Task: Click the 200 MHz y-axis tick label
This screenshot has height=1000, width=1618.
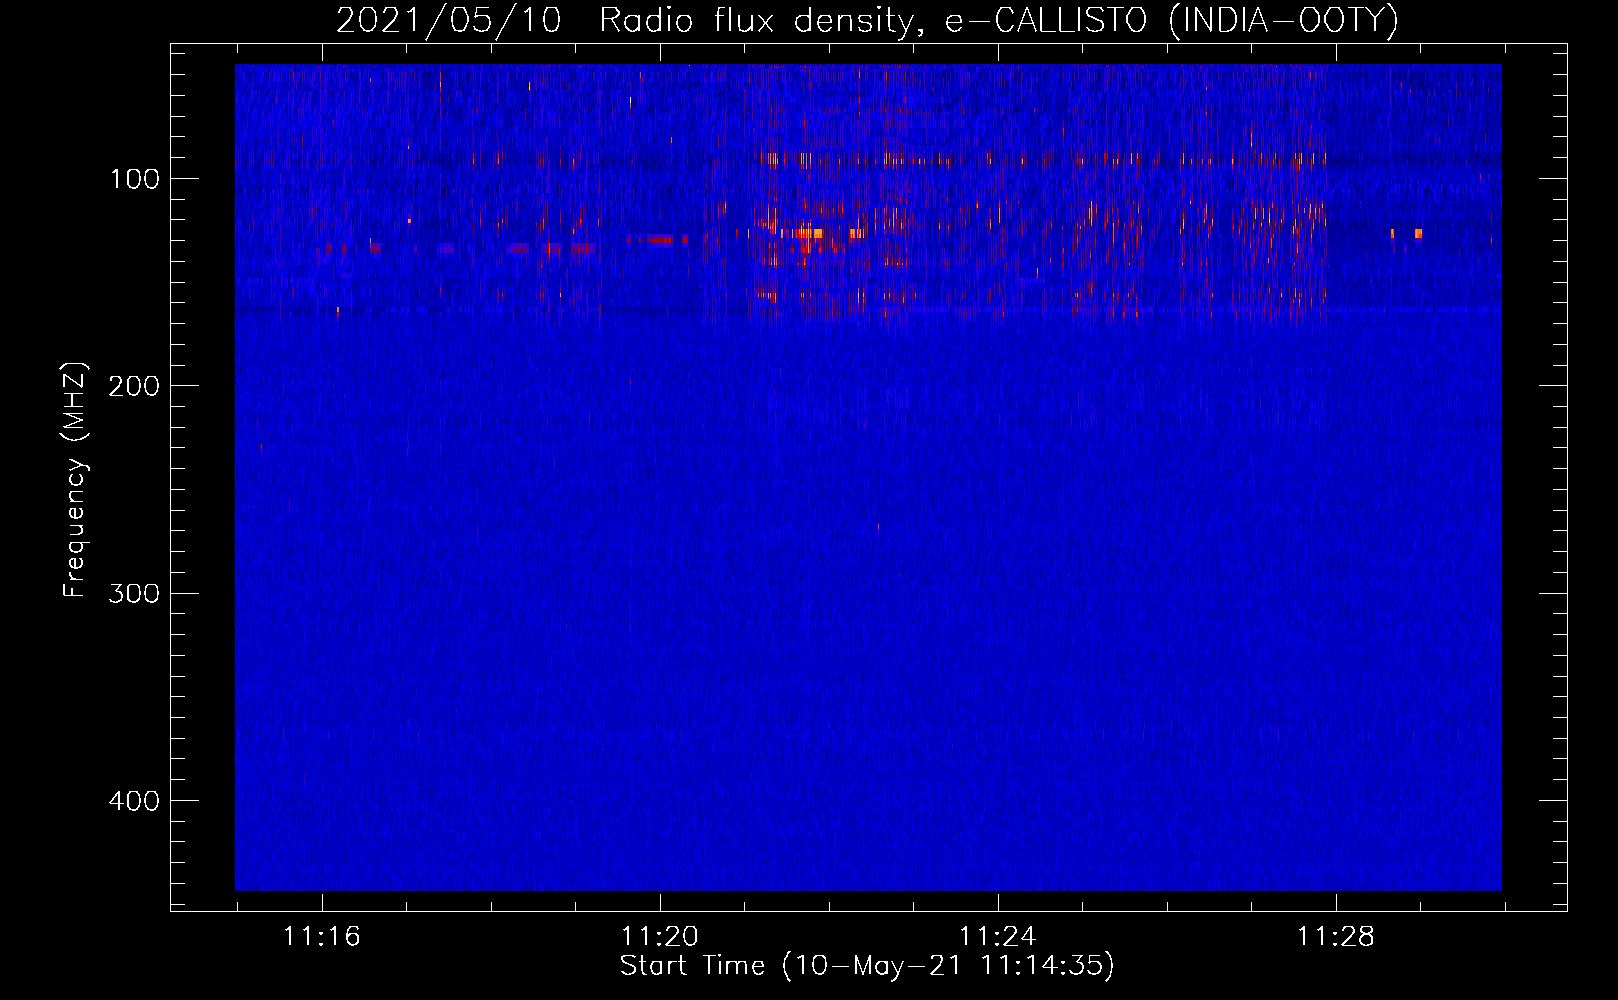Action: [x=134, y=386]
